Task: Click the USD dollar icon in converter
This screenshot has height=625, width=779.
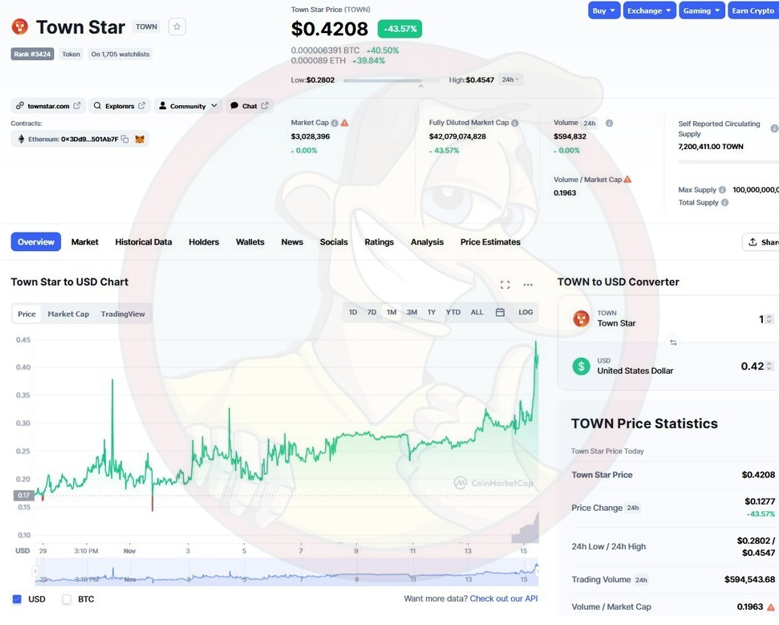Action: pyautogui.click(x=581, y=366)
